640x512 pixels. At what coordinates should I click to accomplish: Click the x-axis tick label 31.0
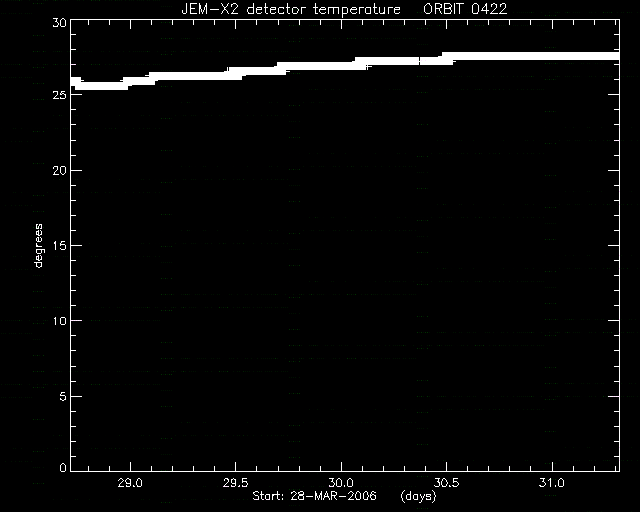[x=552, y=483]
